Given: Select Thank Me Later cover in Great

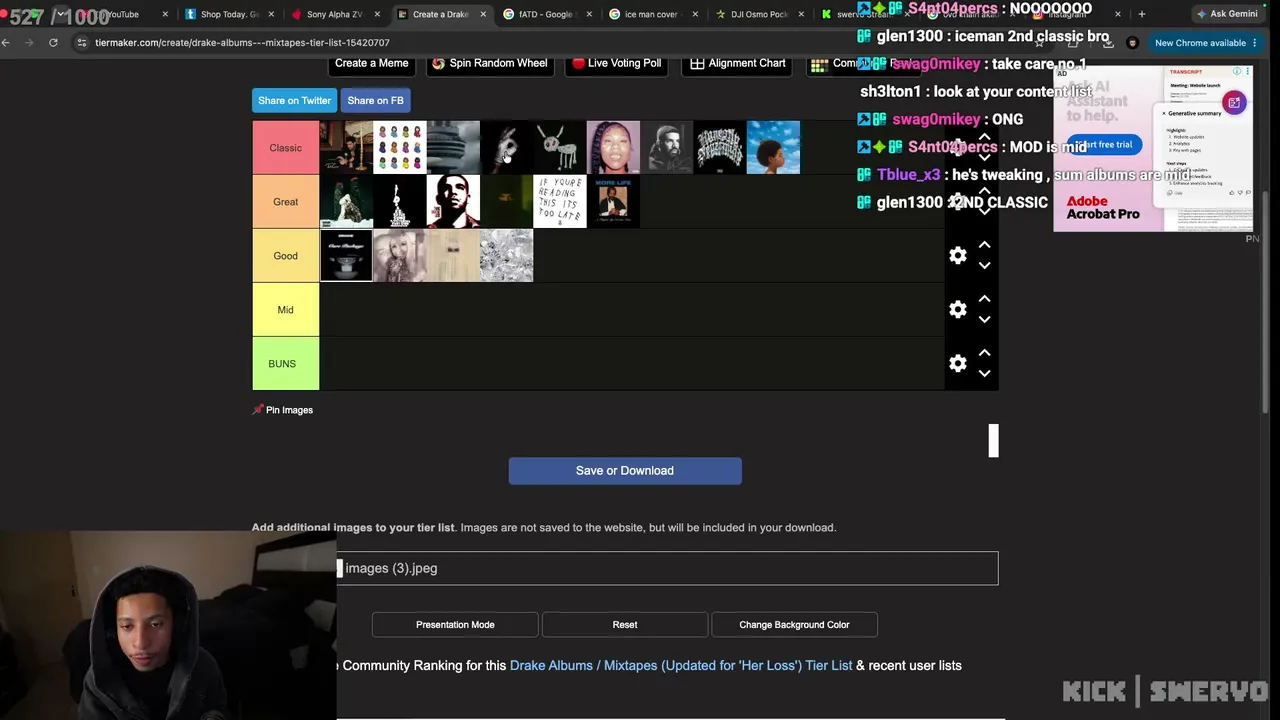Looking at the screenshot, I should pos(453,202).
